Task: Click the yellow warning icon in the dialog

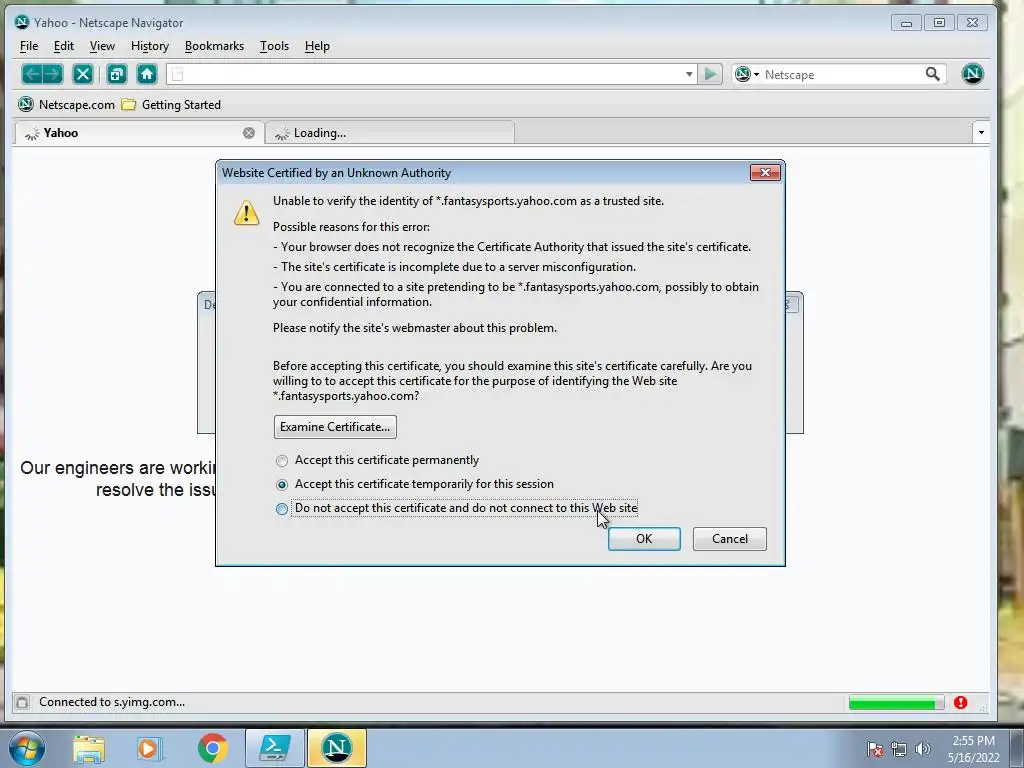Action: tap(246, 212)
